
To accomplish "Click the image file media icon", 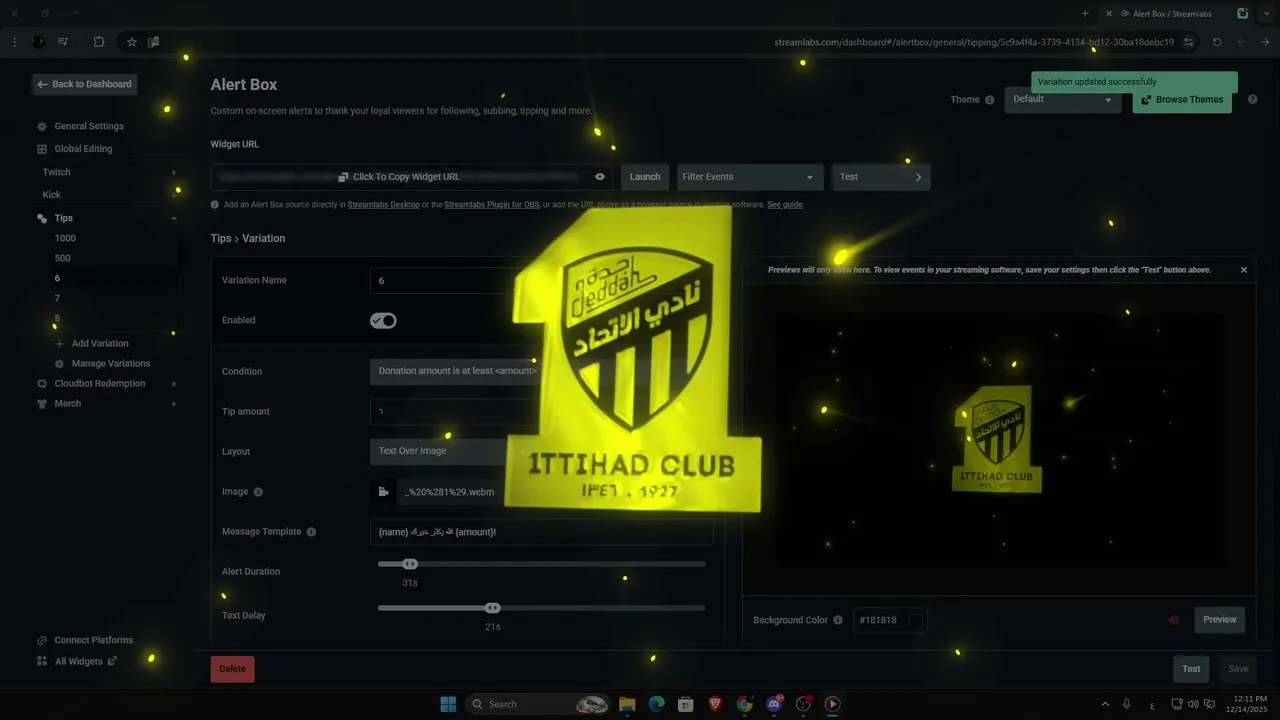I will pyautogui.click(x=383, y=492).
